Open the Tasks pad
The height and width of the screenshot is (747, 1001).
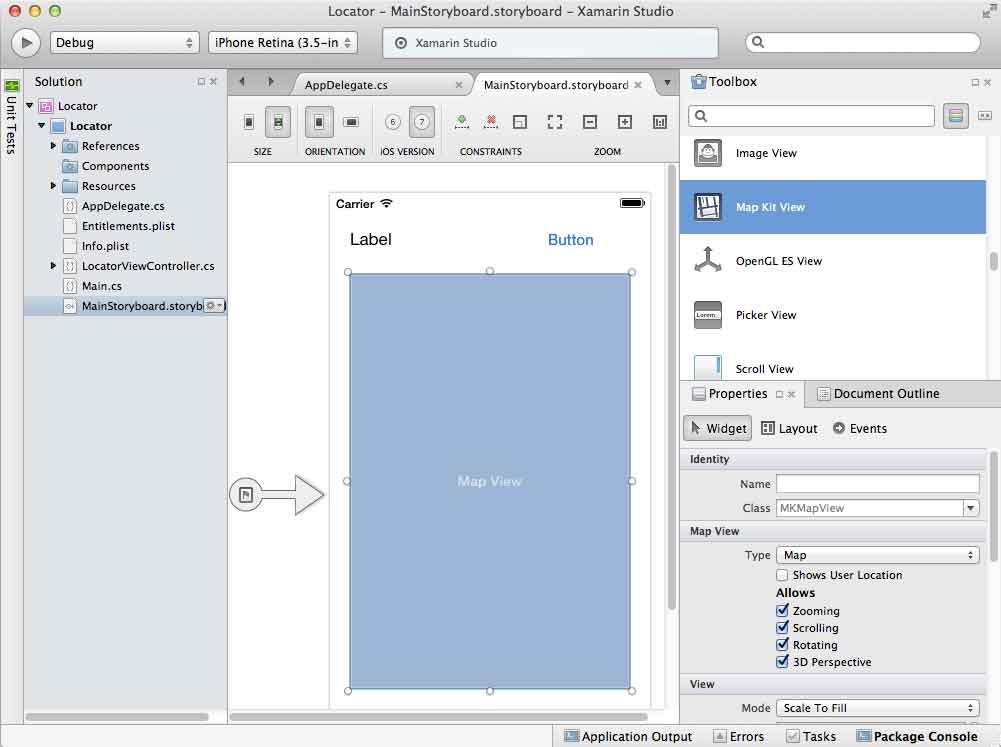(811, 737)
